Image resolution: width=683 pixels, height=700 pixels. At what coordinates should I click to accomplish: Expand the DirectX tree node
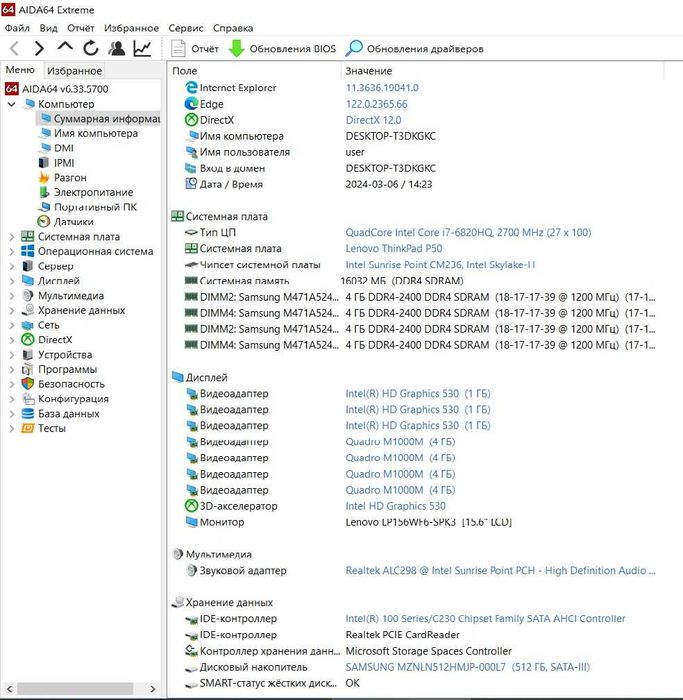coord(12,340)
